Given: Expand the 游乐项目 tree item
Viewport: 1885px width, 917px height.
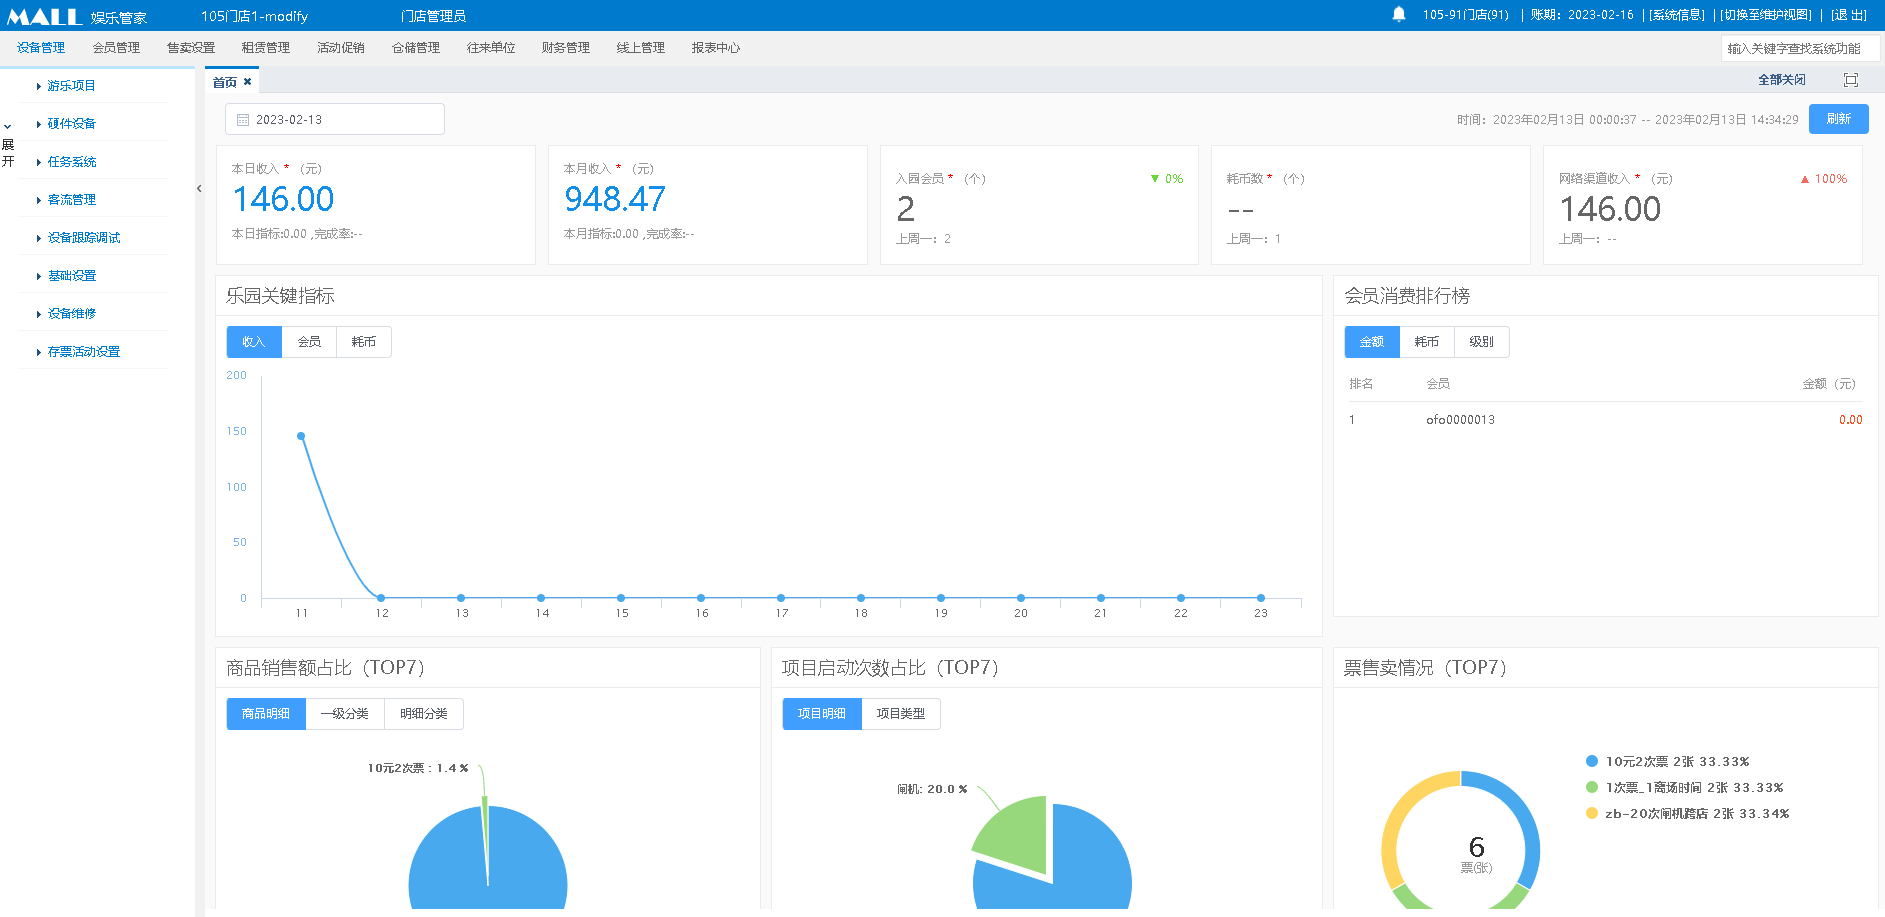Looking at the screenshot, I should [x=71, y=86].
